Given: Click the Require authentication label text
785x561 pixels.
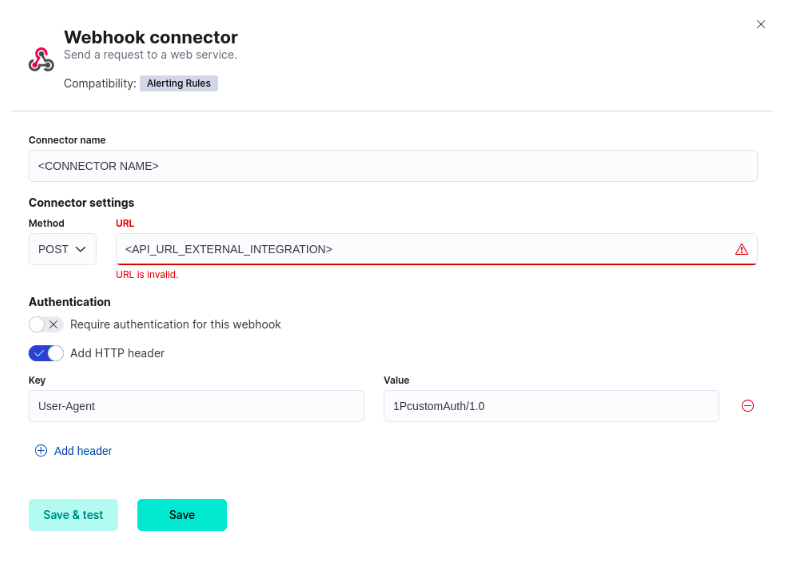Looking at the screenshot, I should [x=175, y=324].
